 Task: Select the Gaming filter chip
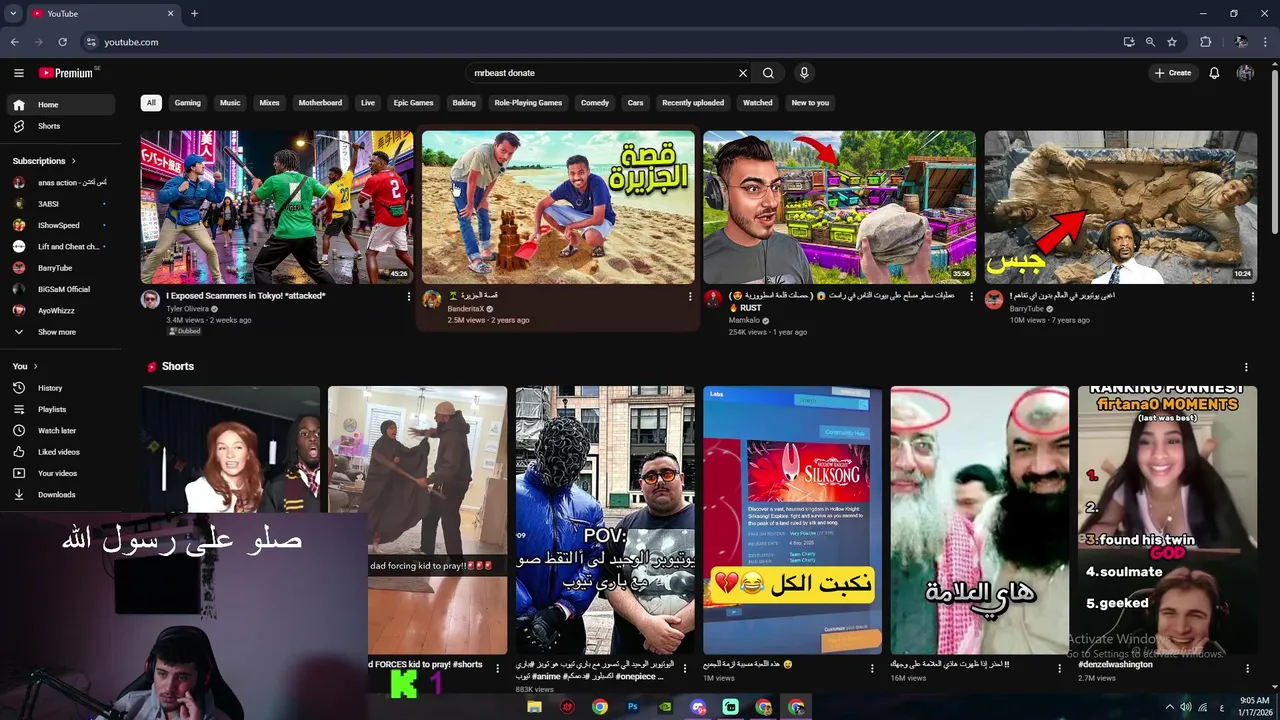pyautogui.click(x=188, y=103)
